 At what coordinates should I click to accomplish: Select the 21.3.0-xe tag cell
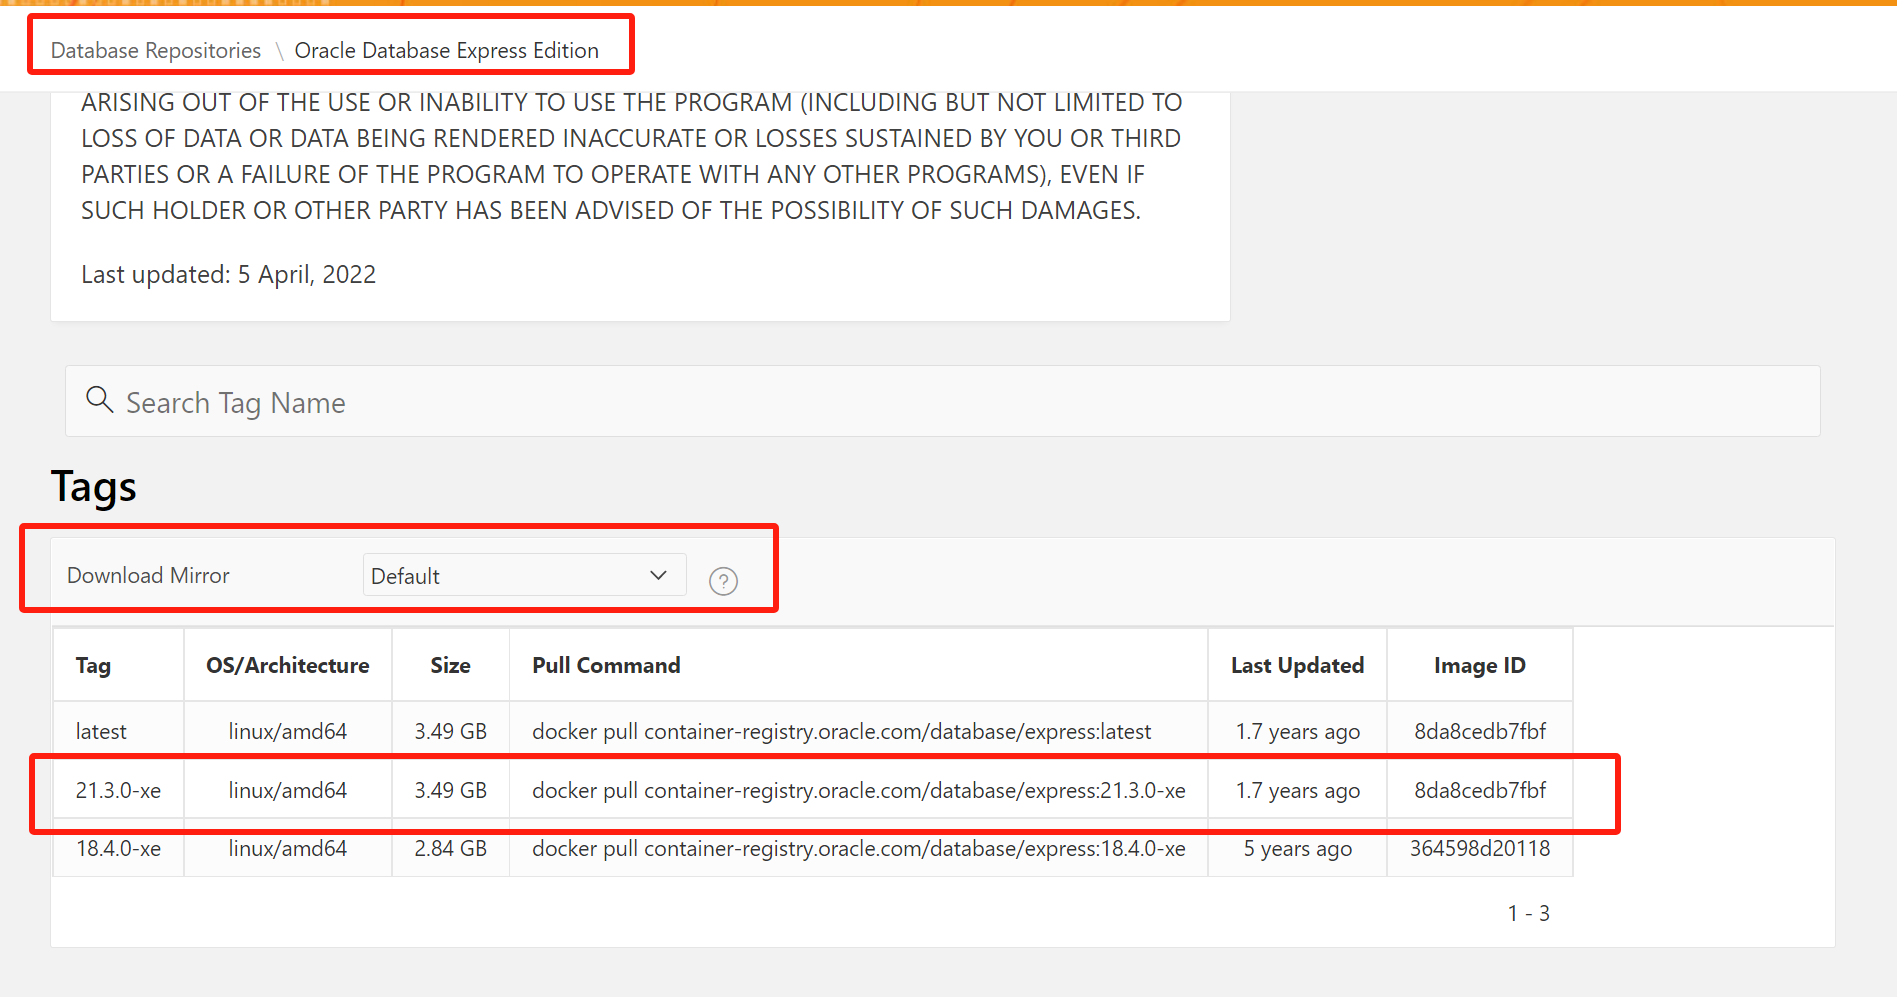pyautogui.click(x=118, y=791)
